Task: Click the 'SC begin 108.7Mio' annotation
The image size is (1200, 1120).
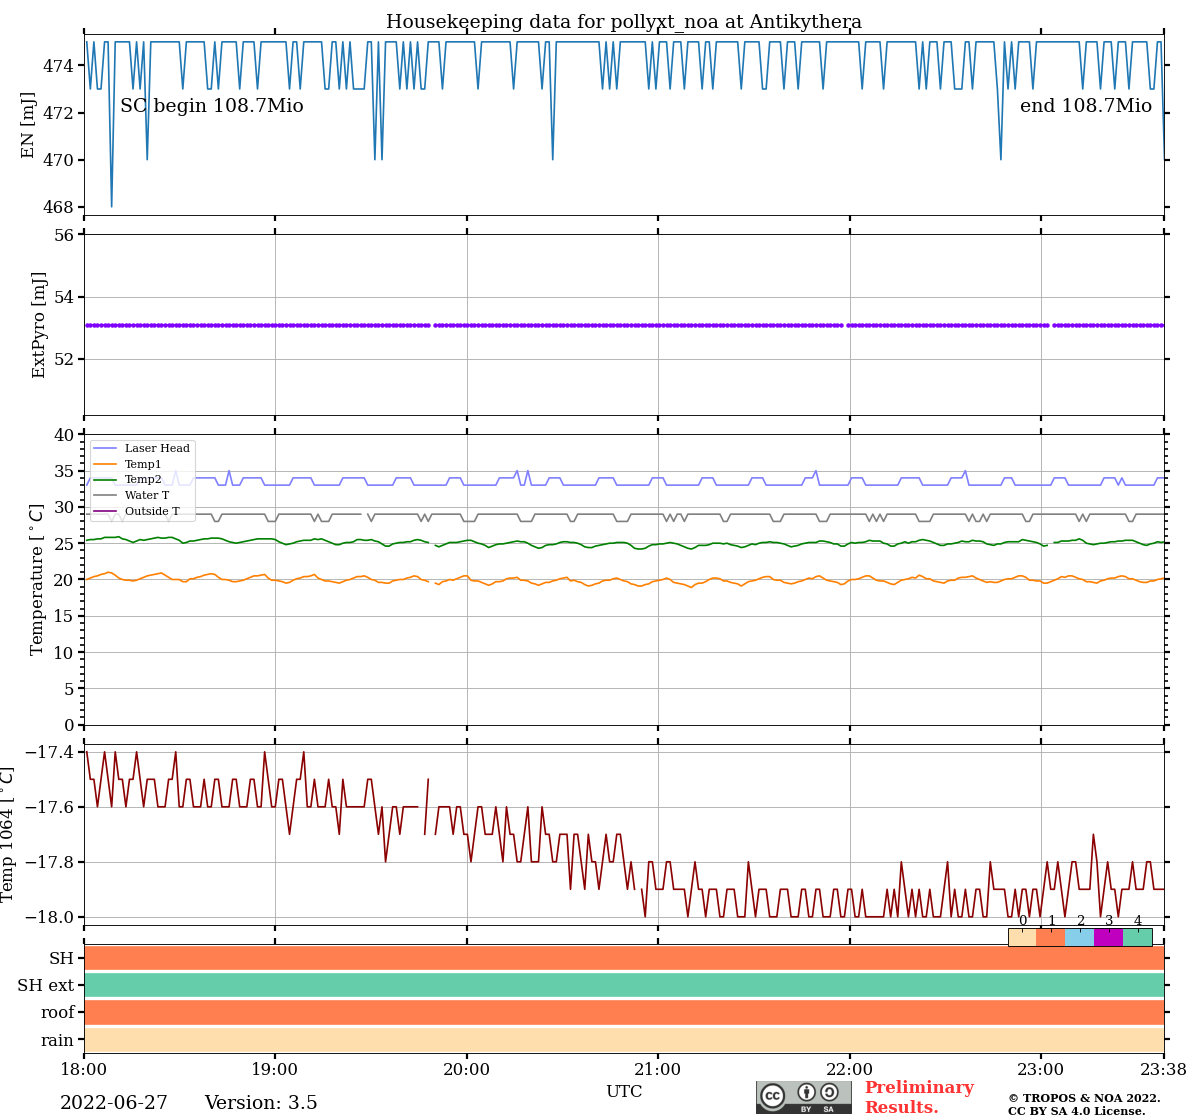Action: (x=212, y=106)
